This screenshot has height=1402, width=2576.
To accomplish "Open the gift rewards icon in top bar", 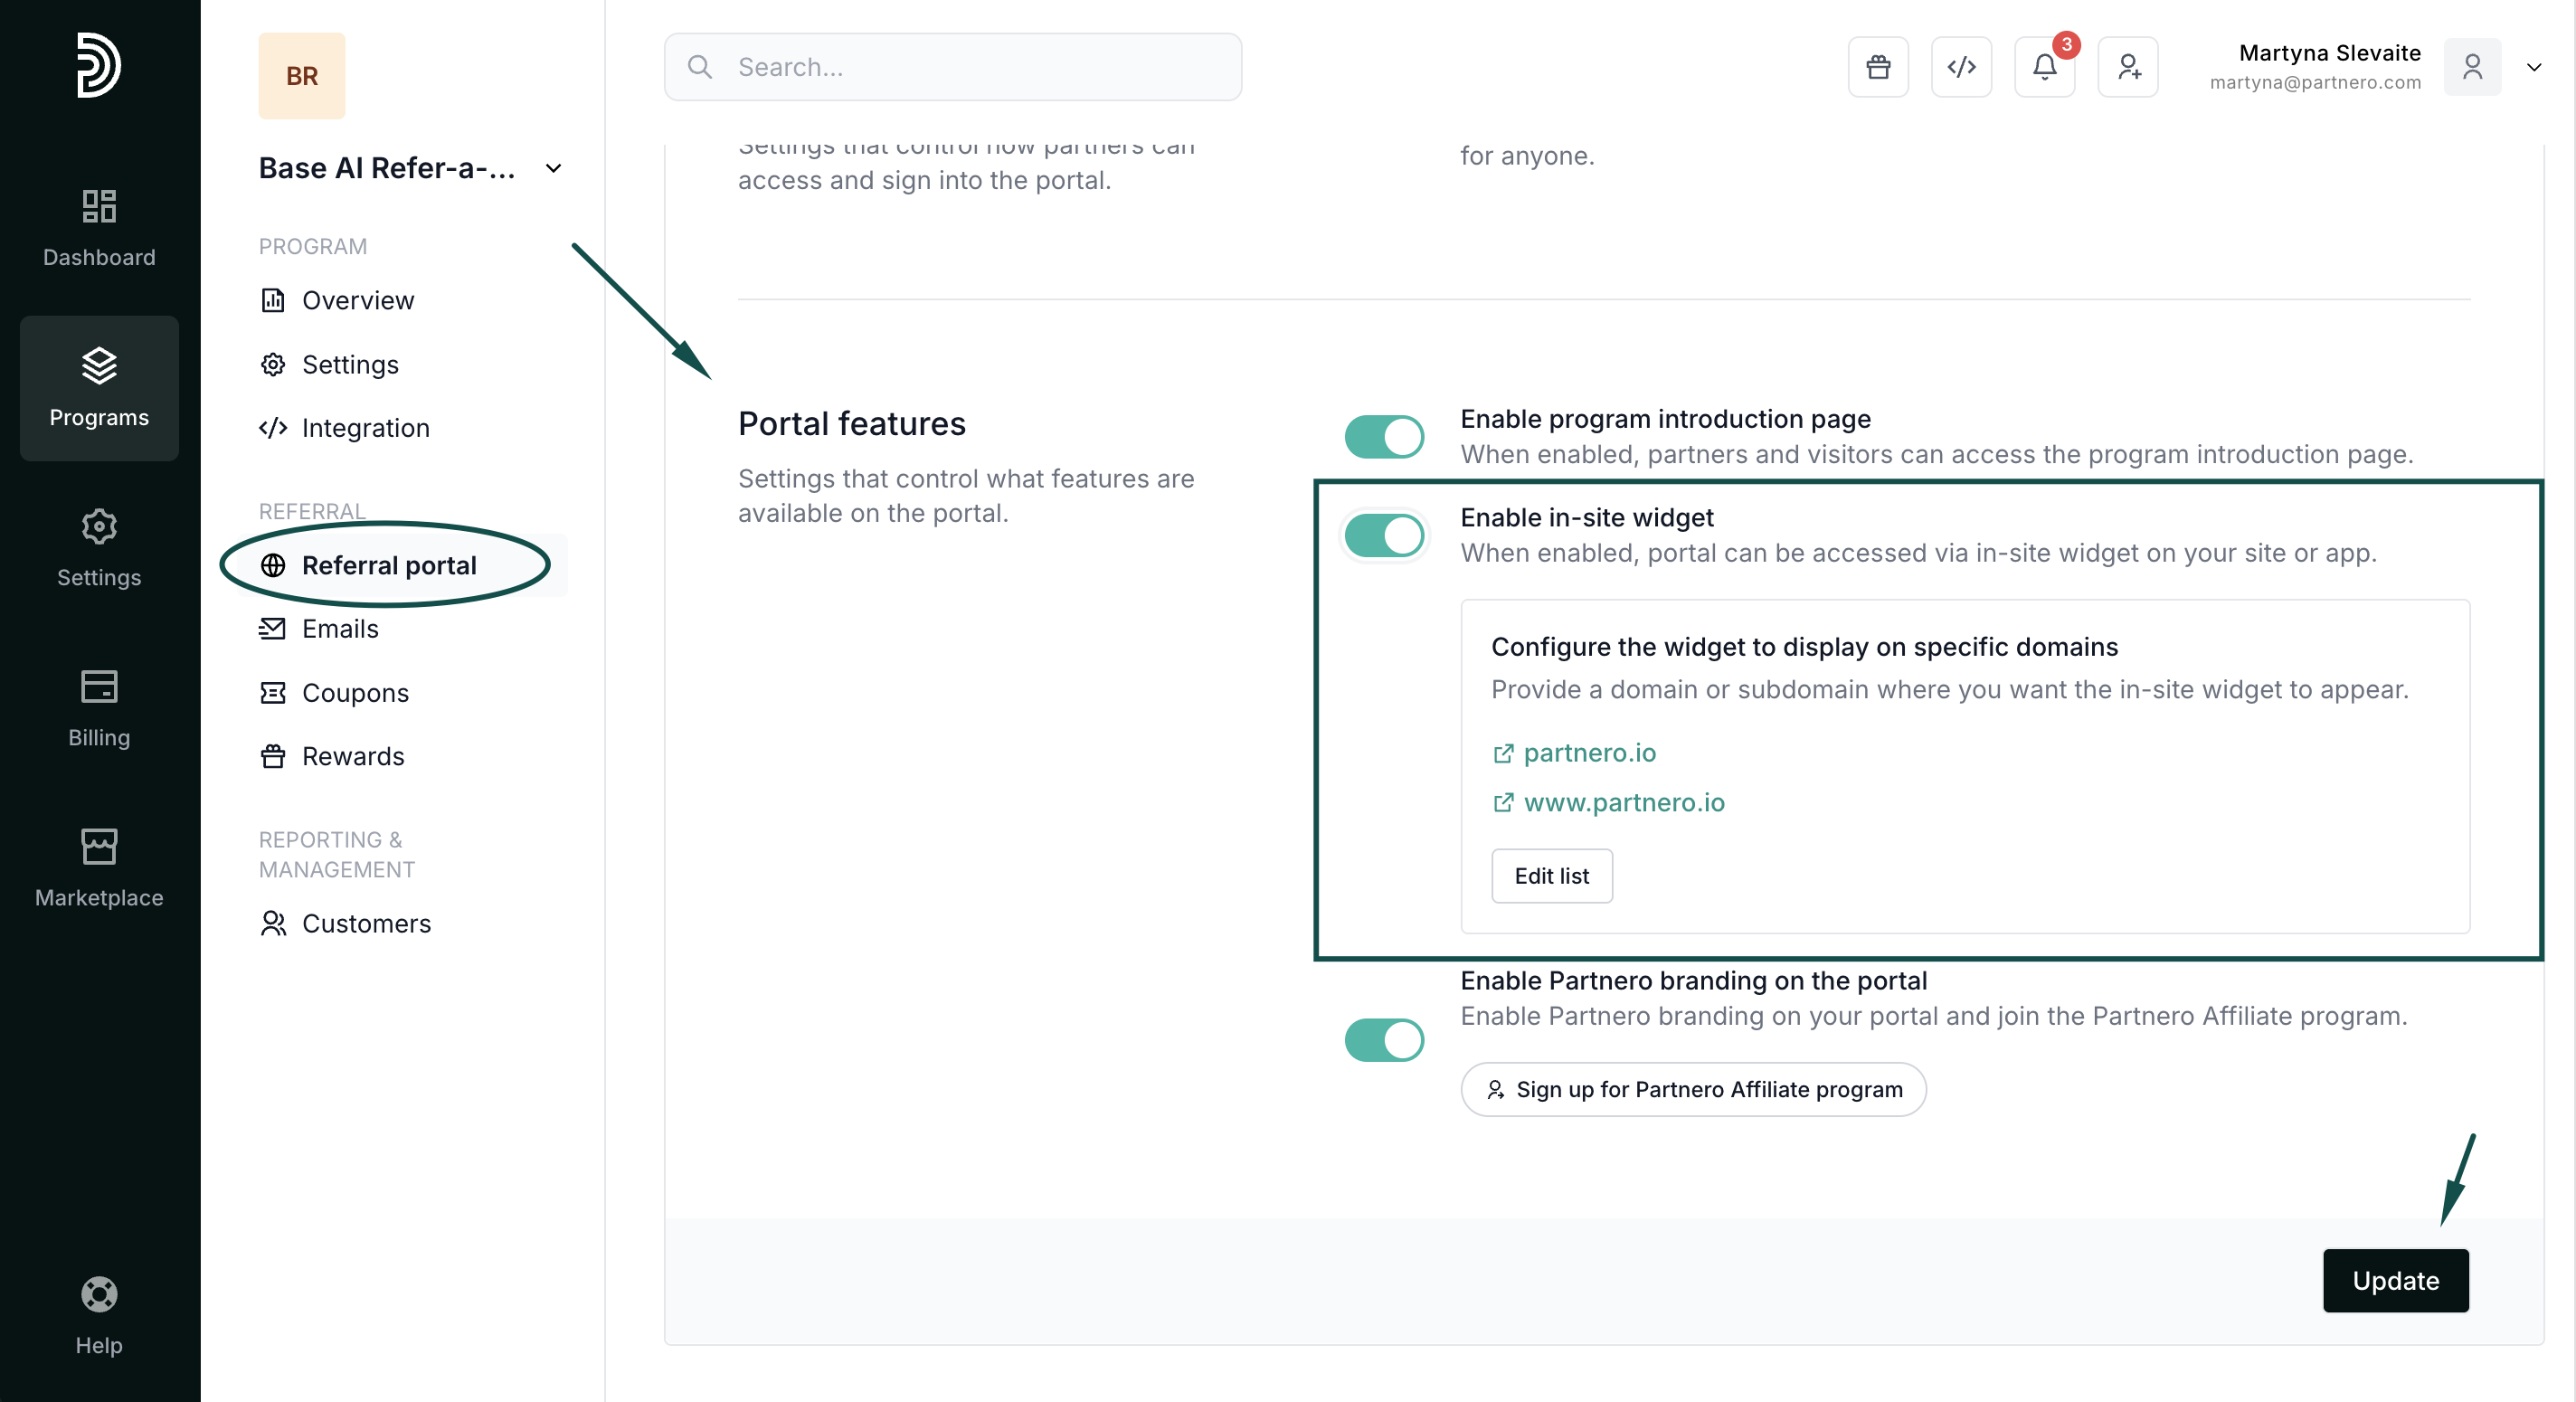I will [x=1877, y=67].
